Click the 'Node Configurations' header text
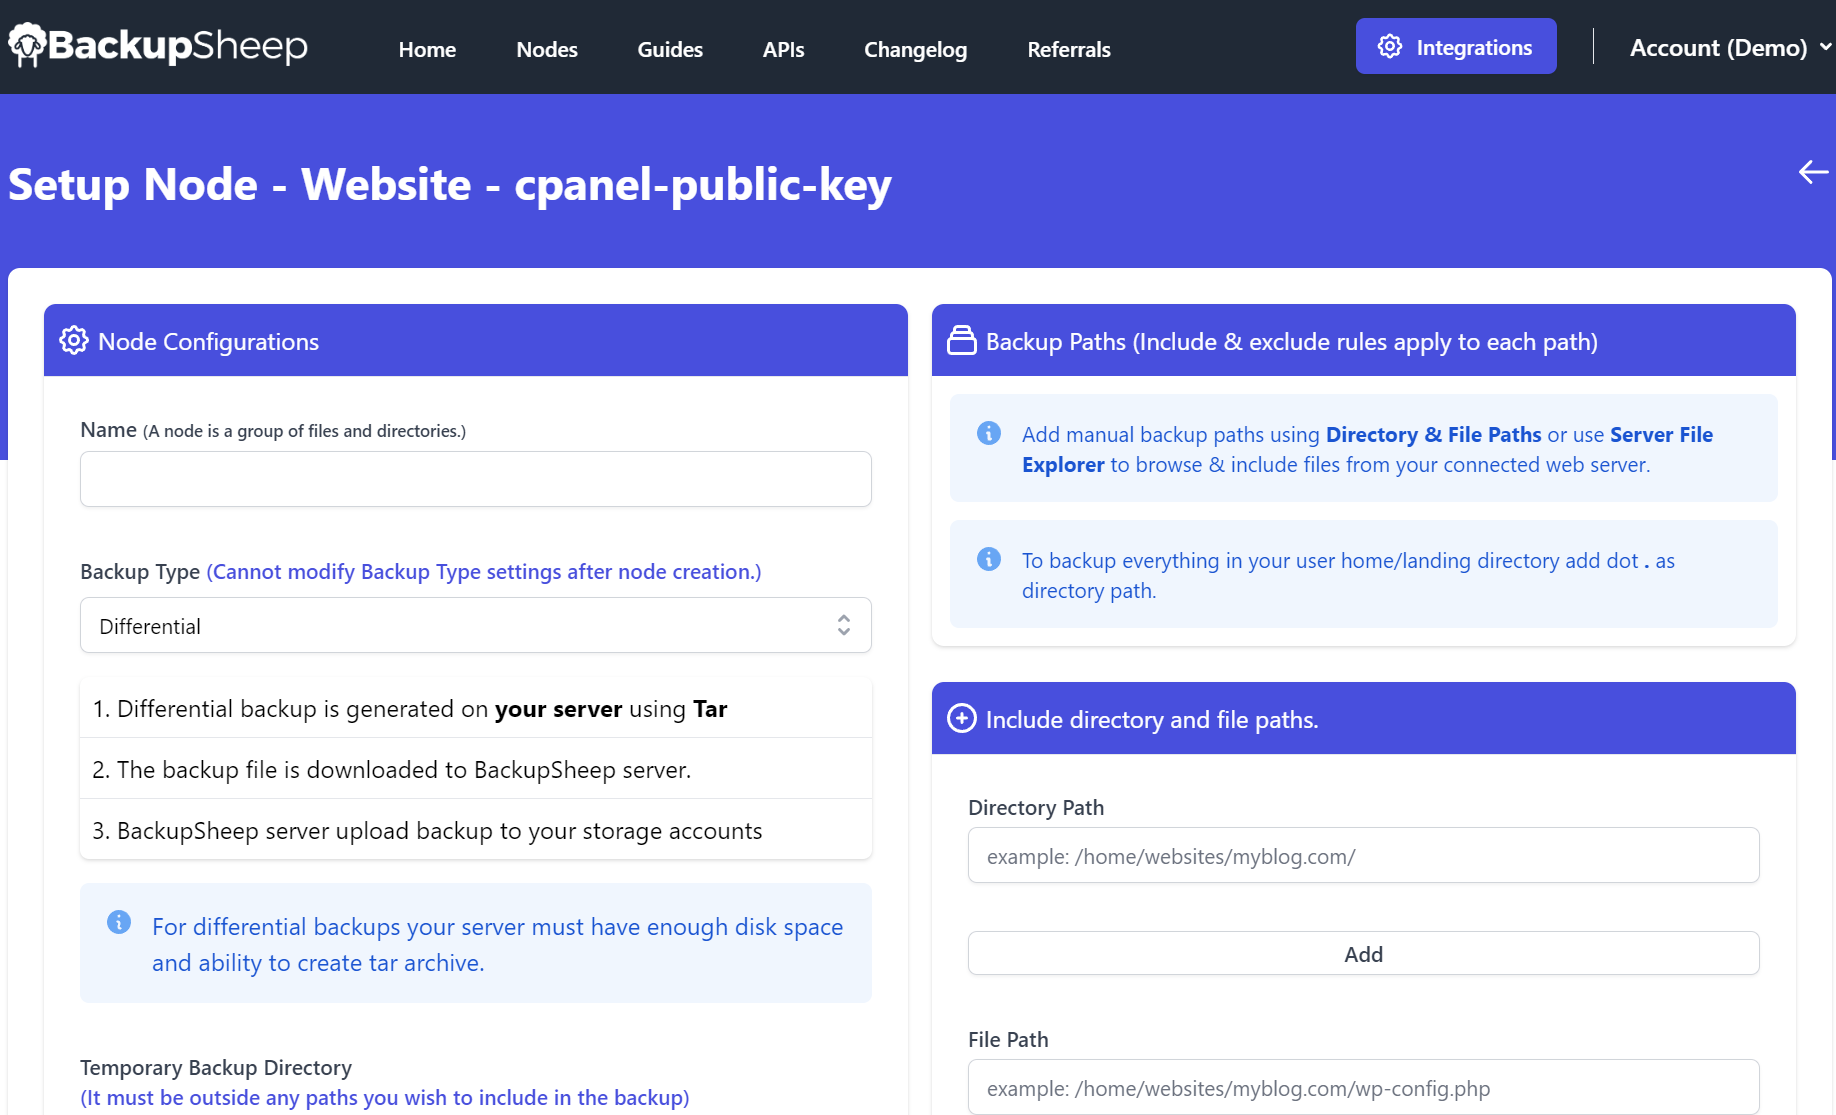The image size is (1836, 1115). (209, 341)
